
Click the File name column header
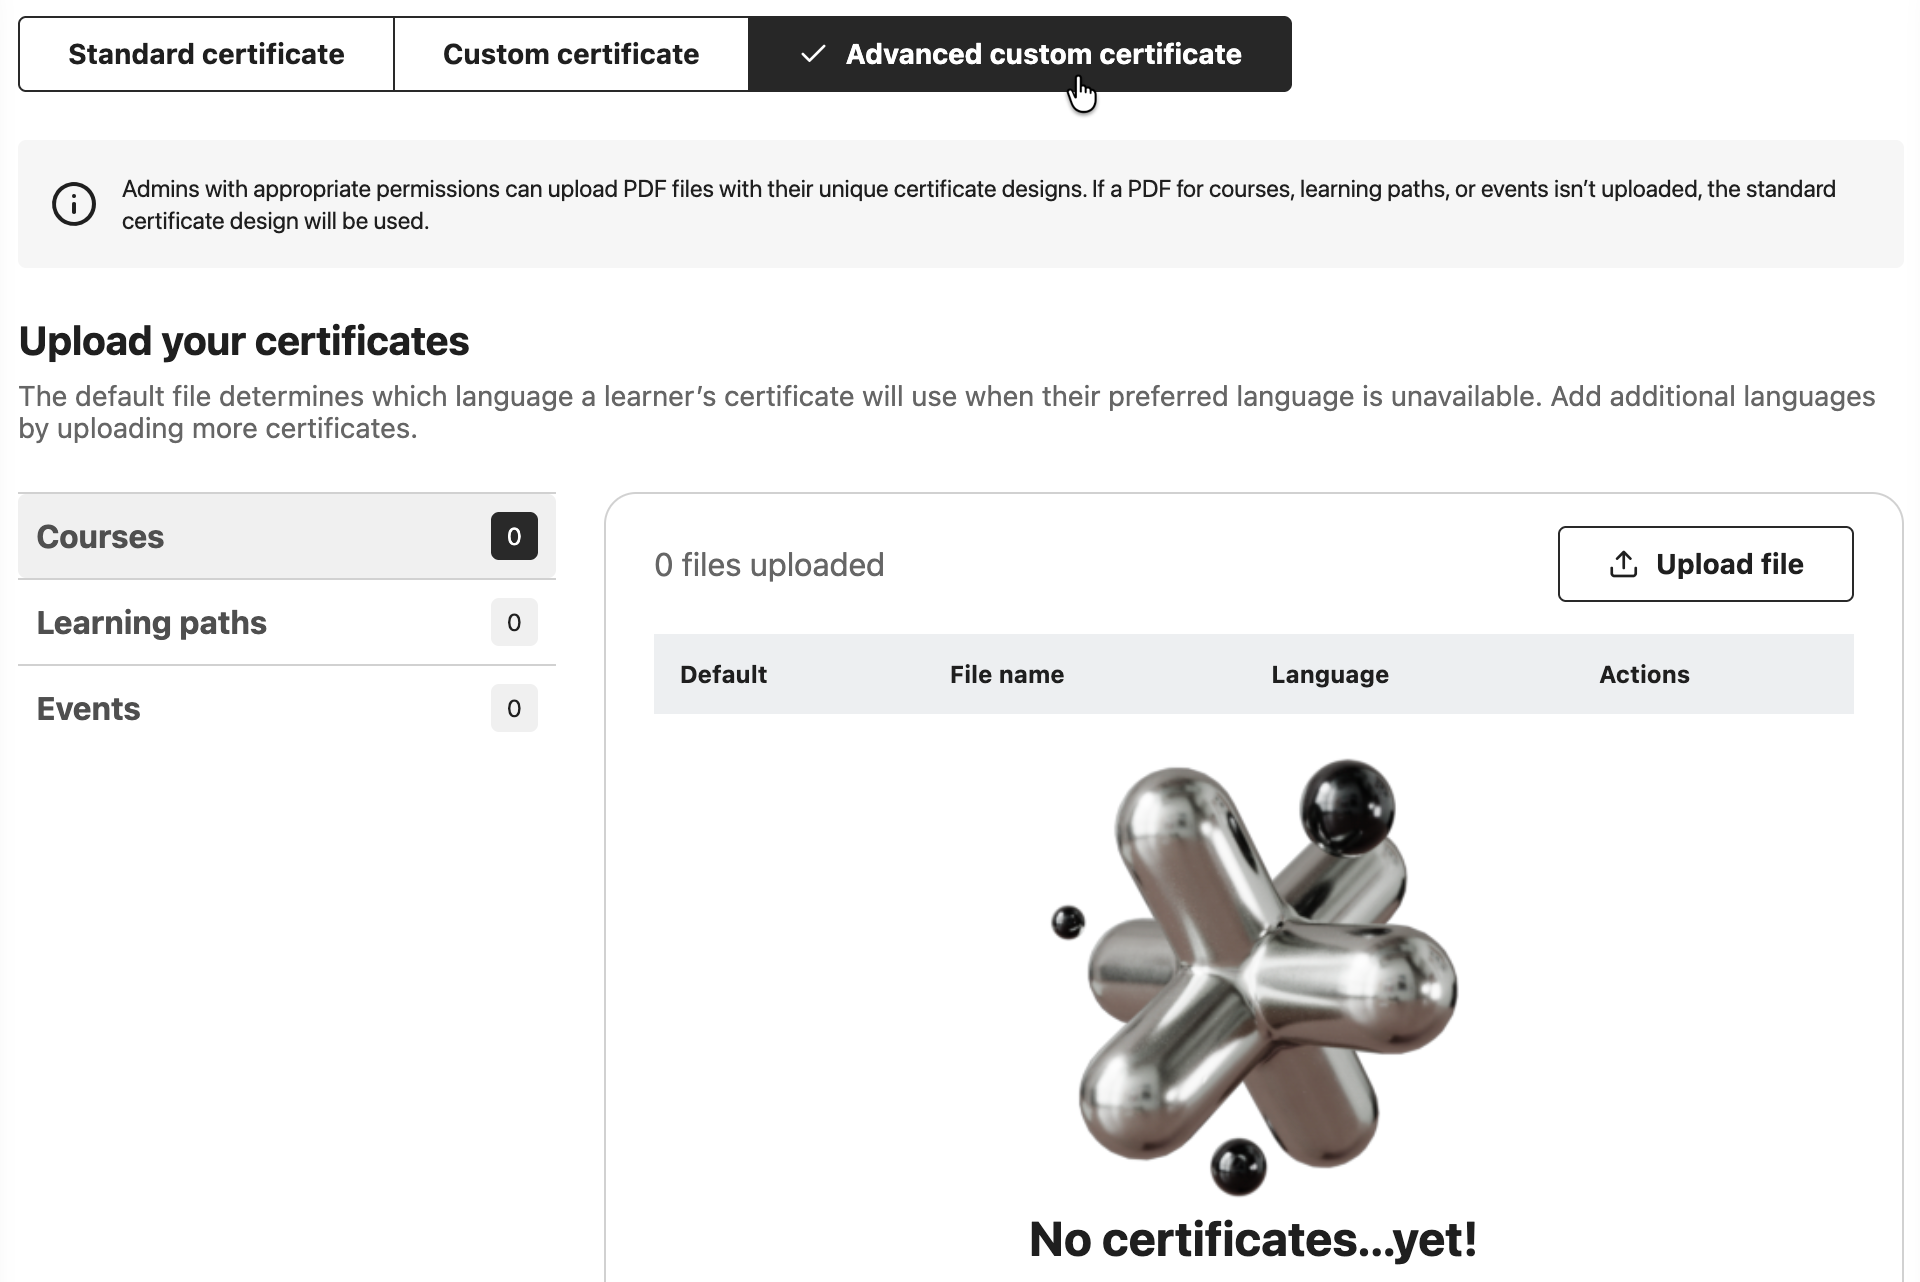point(1006,675)
